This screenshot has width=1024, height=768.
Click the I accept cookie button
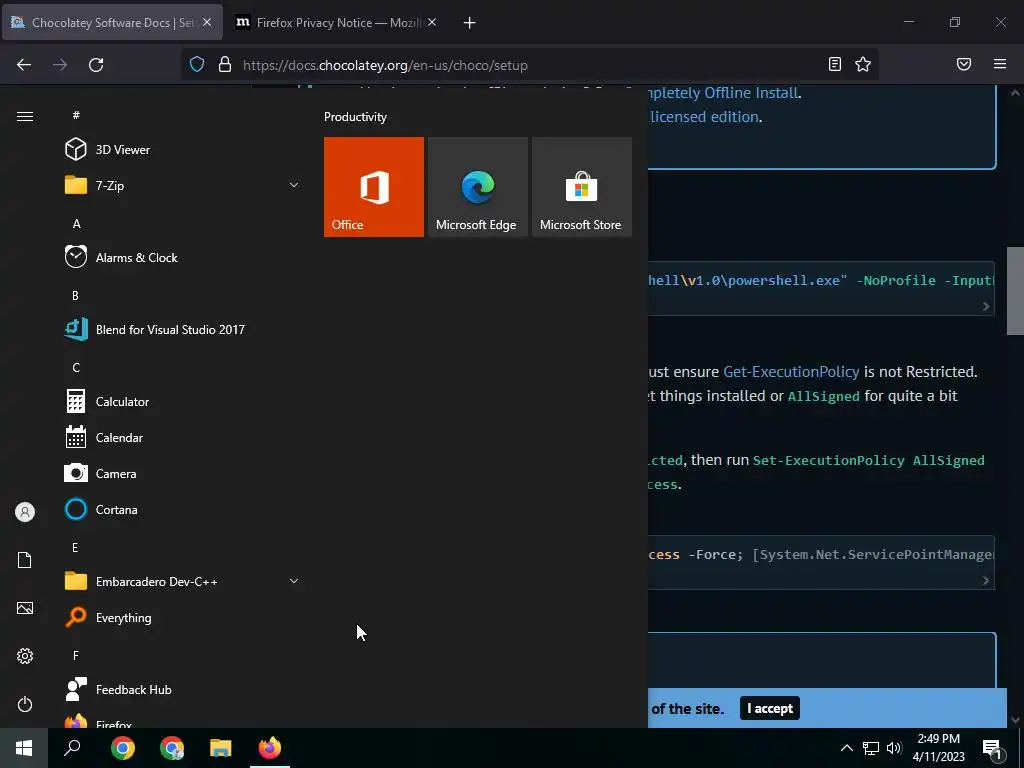tap(769, 709)
